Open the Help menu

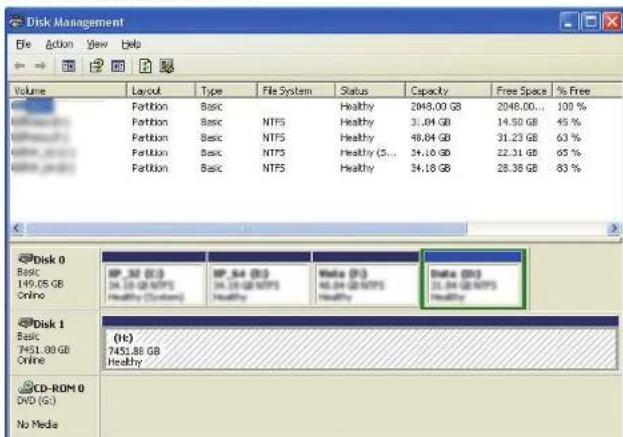131,44
